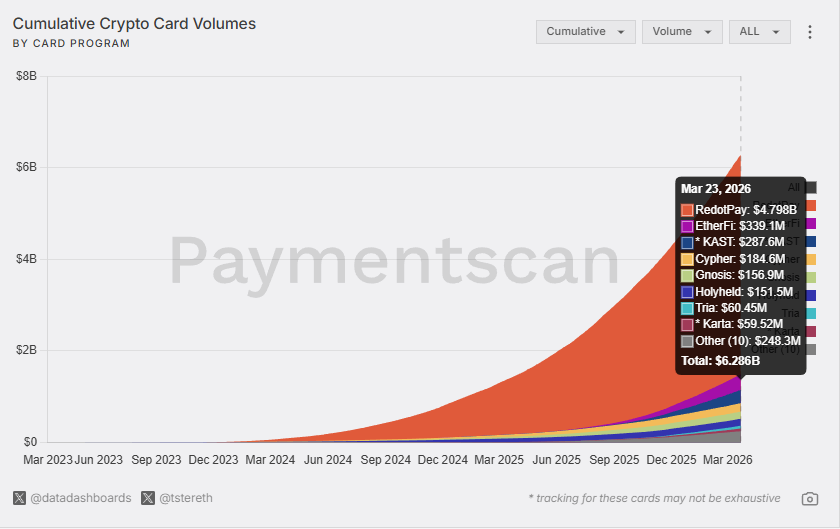
Task: Click the "Mar 2026" x-axis label
Action: pyautogui.click(x=728, y=460)
